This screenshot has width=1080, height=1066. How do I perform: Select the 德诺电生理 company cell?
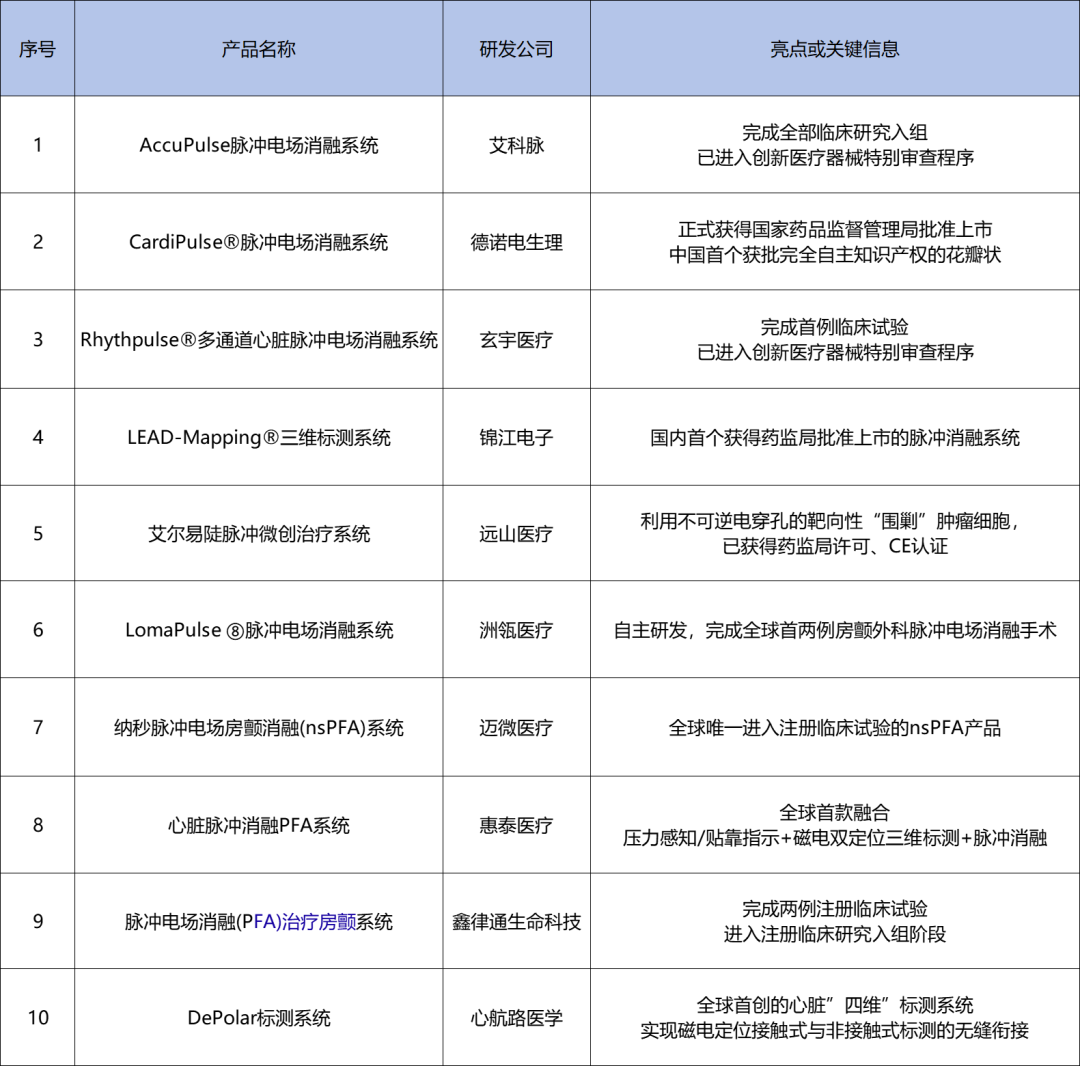click(516, 241)
